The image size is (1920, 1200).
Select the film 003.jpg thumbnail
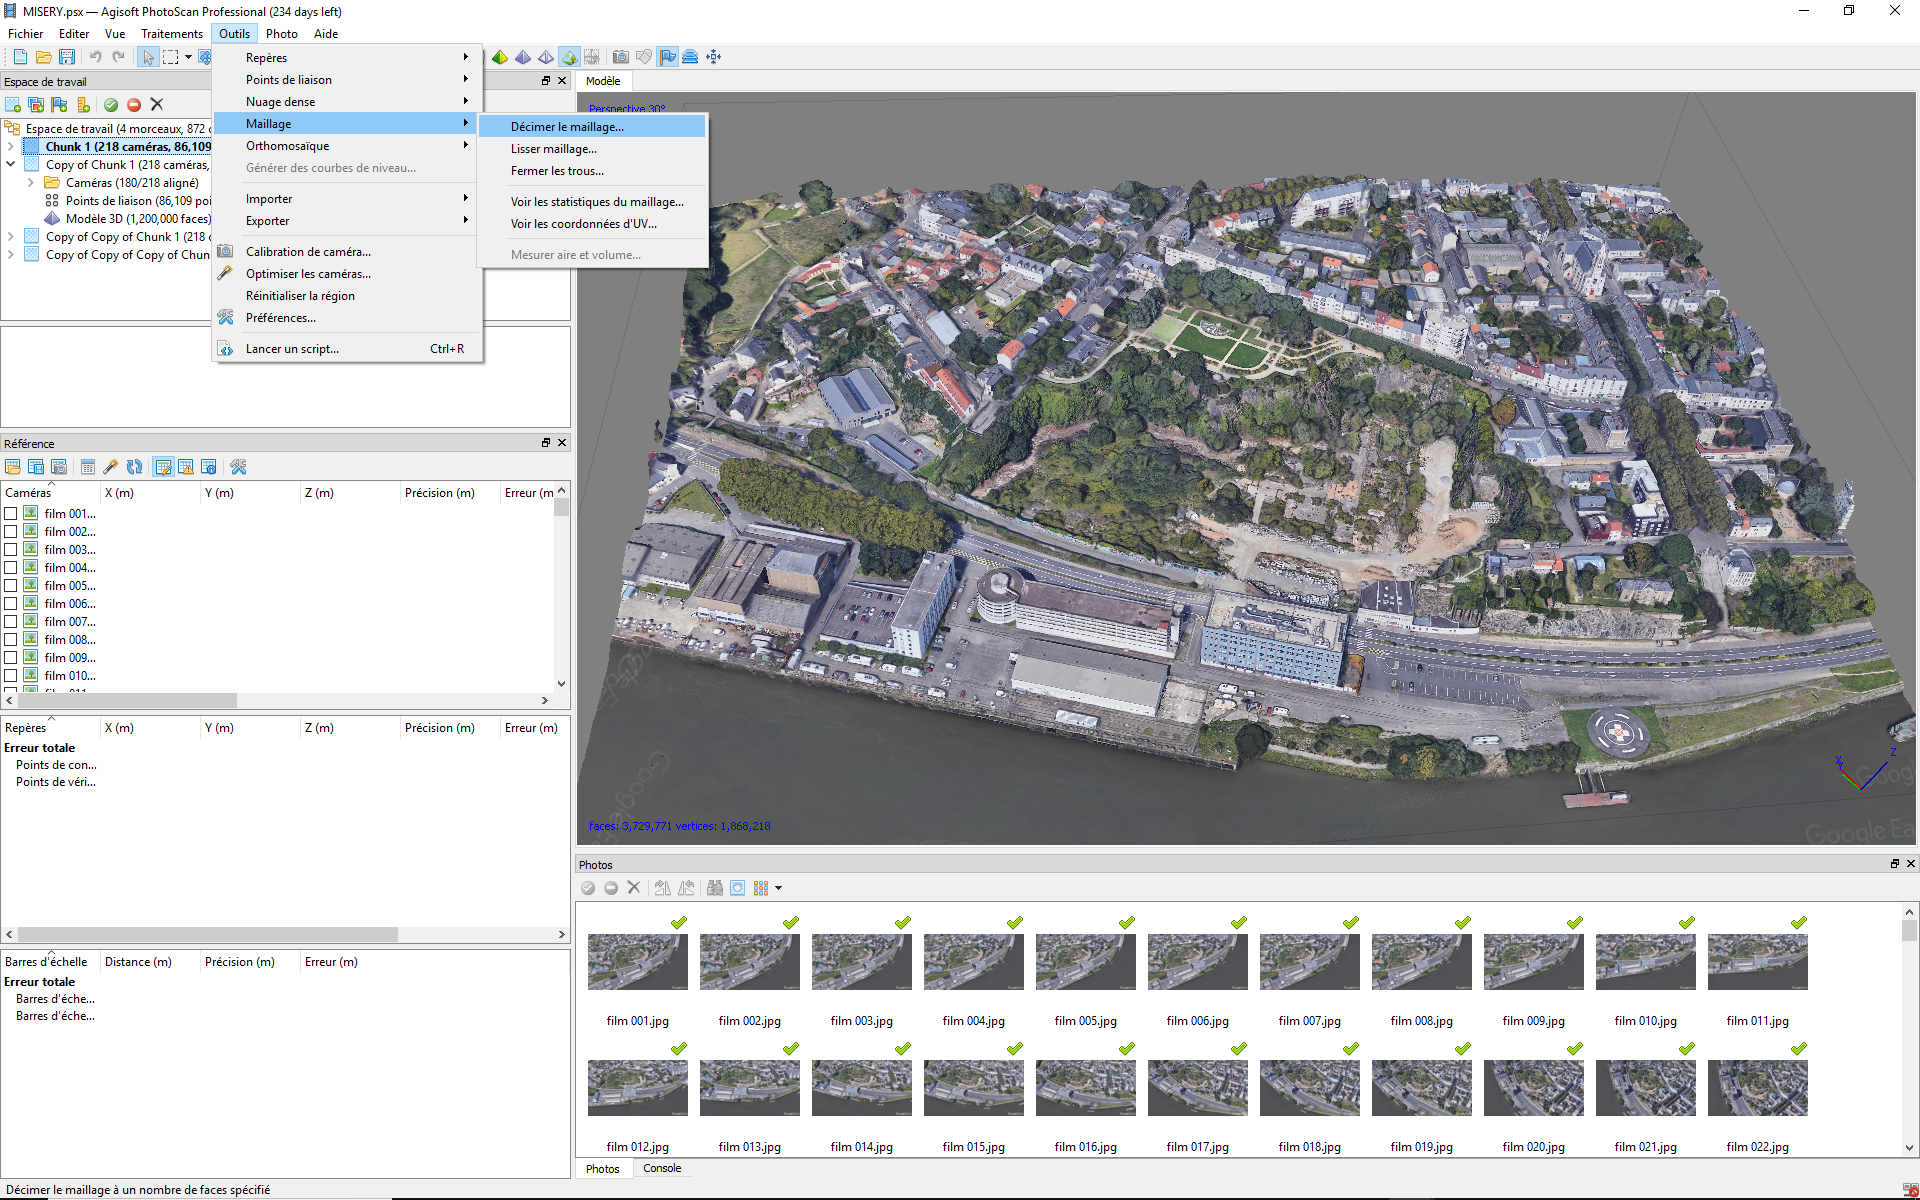(x=861, y=962)
